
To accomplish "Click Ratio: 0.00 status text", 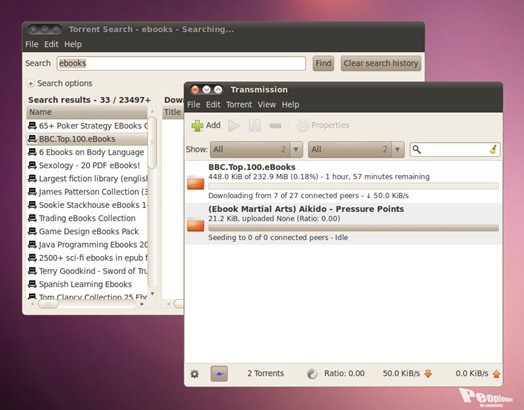I will point(344,374).
